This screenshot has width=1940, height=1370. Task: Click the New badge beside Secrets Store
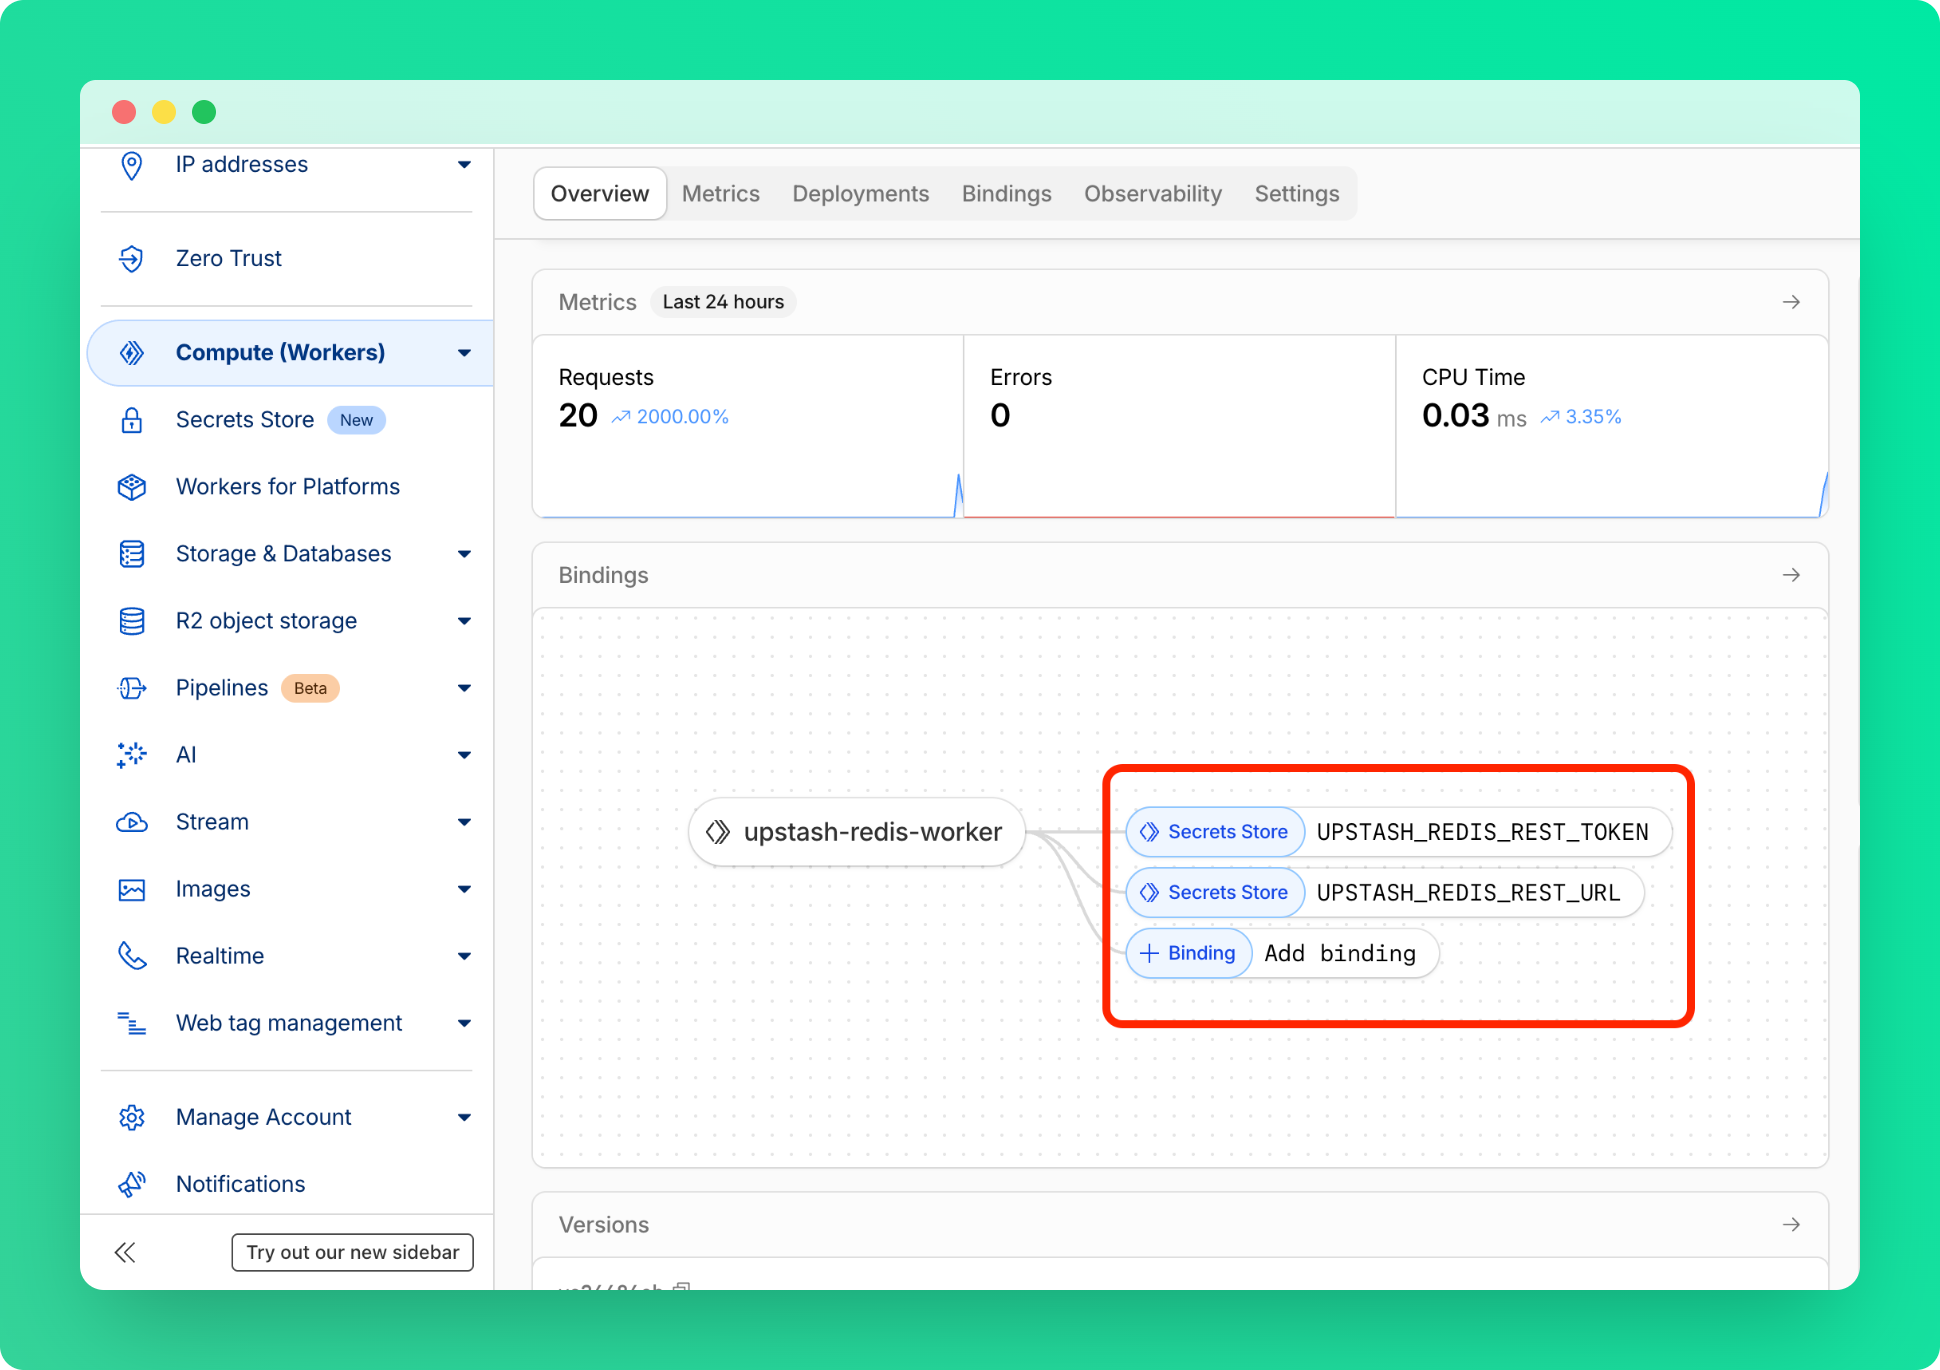pyautogui.click(x=356, y=420)
